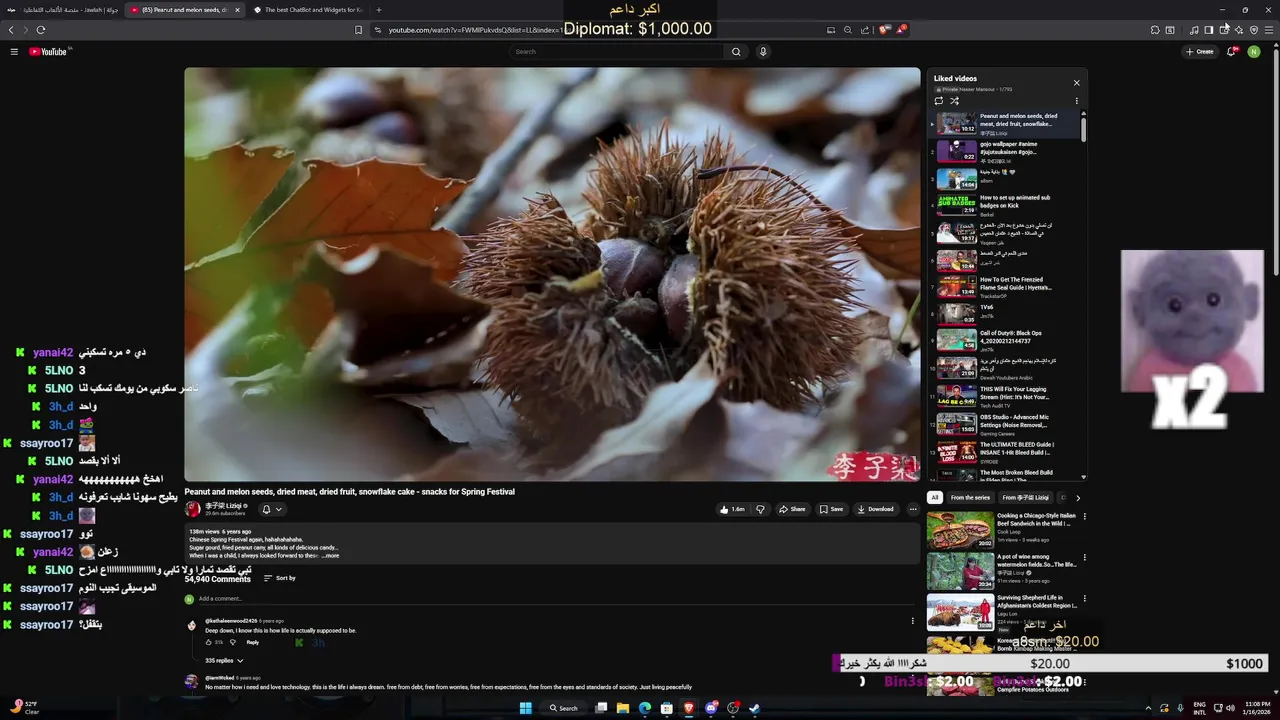Save the video to a playlist
Image resolution: width=1280 pixels, height=720 pixels.
pyautogui.click(x=831, y=509)
